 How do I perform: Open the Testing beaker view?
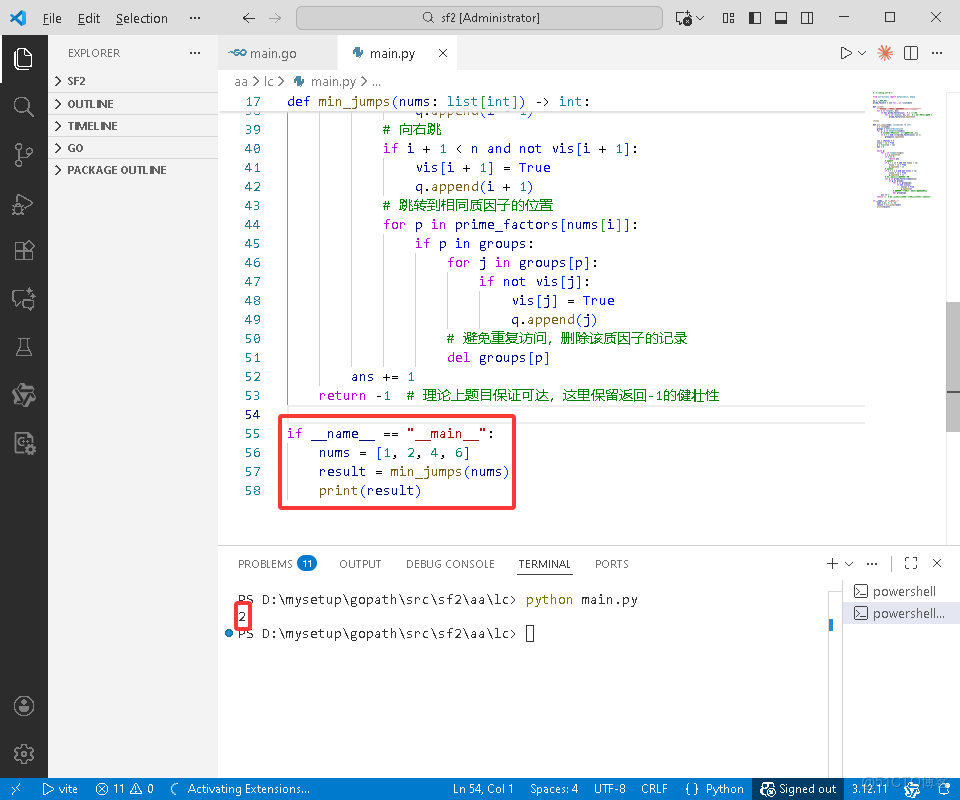(23, 347)
